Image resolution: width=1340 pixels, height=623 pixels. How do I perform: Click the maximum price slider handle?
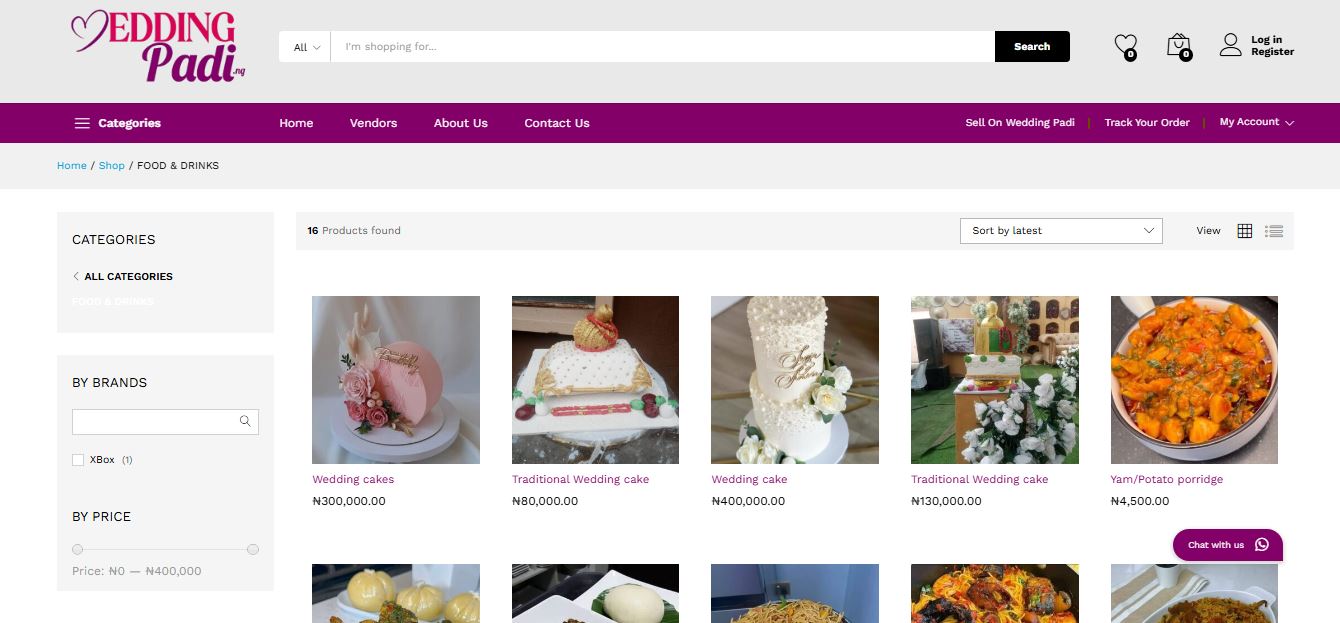(253, 549)
